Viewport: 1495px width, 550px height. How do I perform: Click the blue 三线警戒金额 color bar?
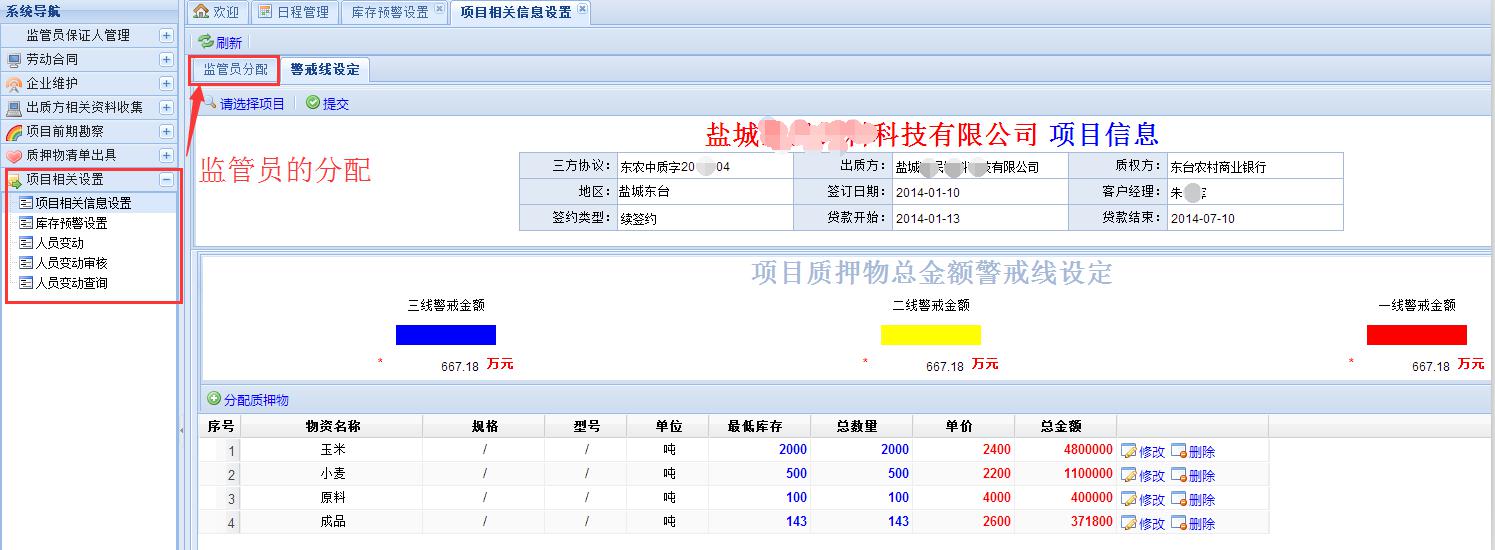pyautogui.click(x=445, y=335)
